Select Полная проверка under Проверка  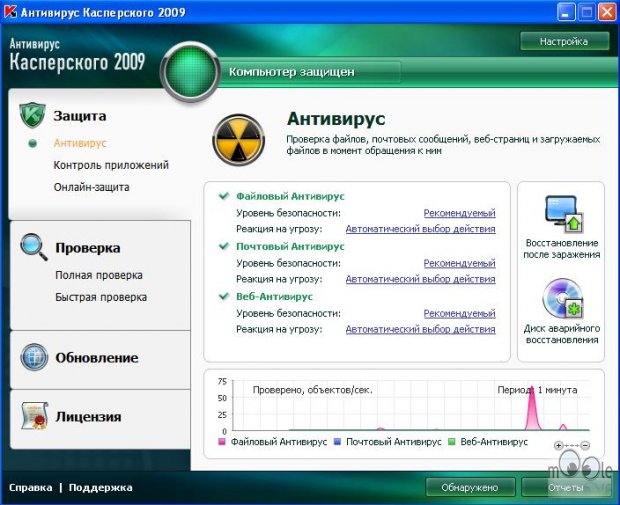99,275
